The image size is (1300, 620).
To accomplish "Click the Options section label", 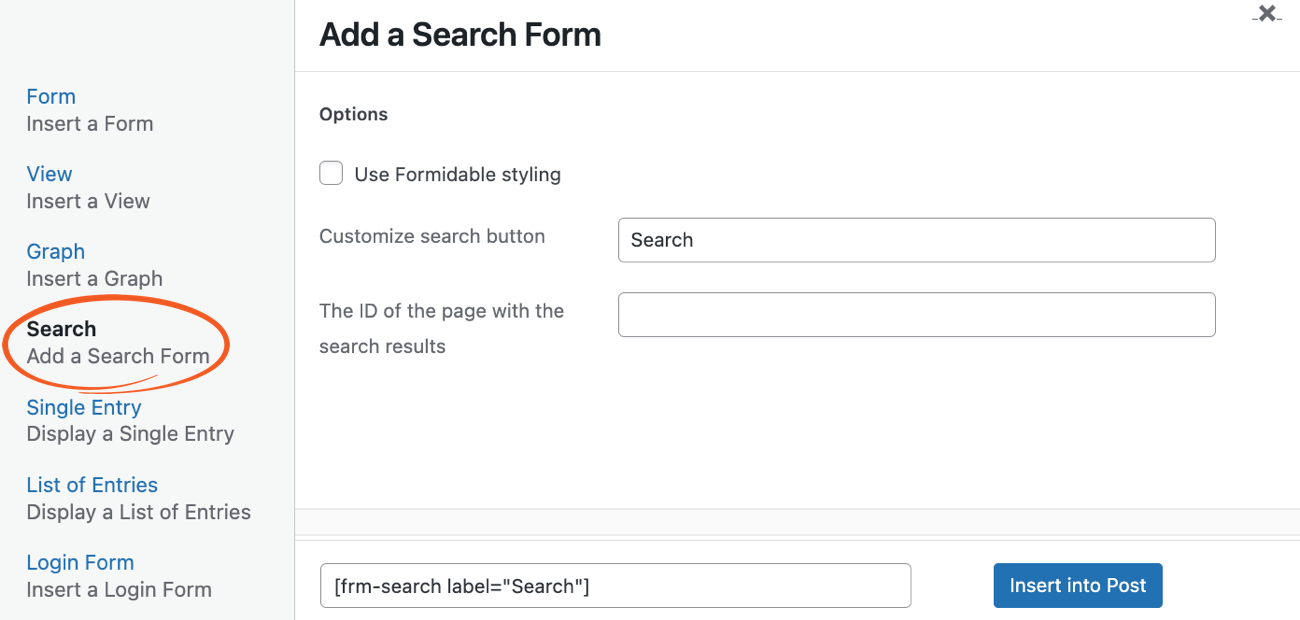I will pos(353,114).
